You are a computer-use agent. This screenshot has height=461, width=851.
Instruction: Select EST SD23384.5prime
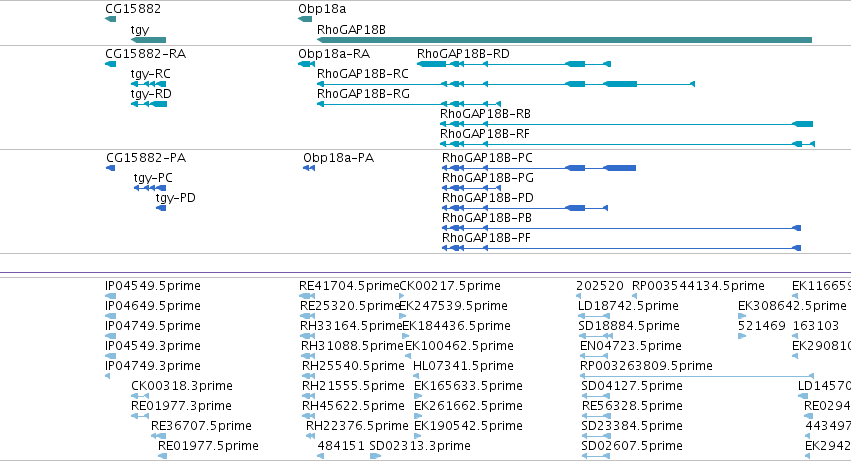(x=632, y=426)
